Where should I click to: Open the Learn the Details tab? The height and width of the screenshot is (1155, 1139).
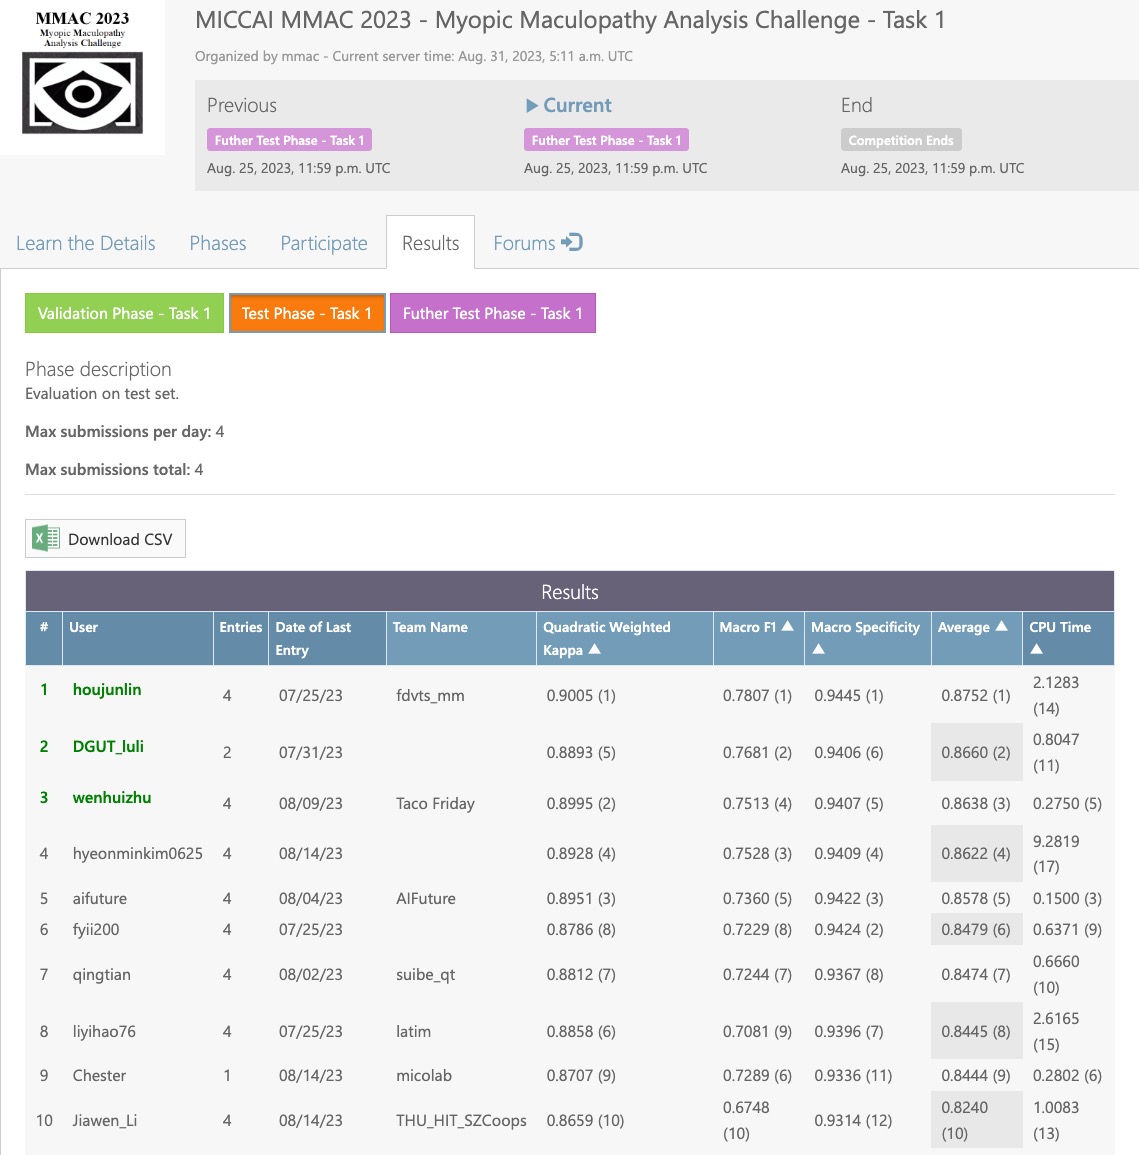[85, 243]
